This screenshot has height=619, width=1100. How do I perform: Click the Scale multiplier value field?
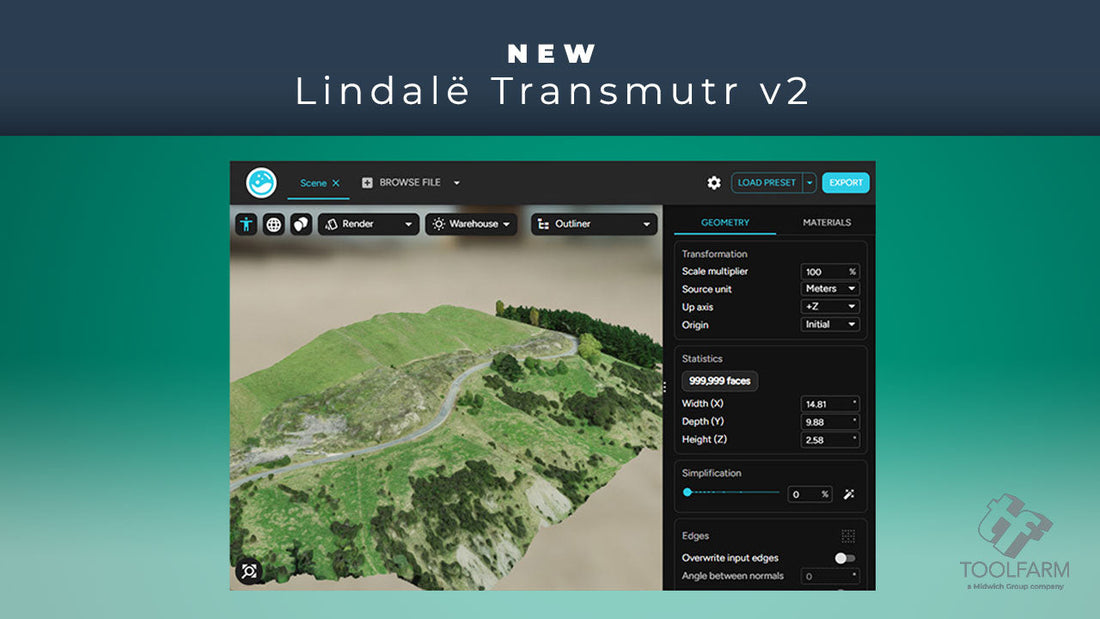point(830,272)
